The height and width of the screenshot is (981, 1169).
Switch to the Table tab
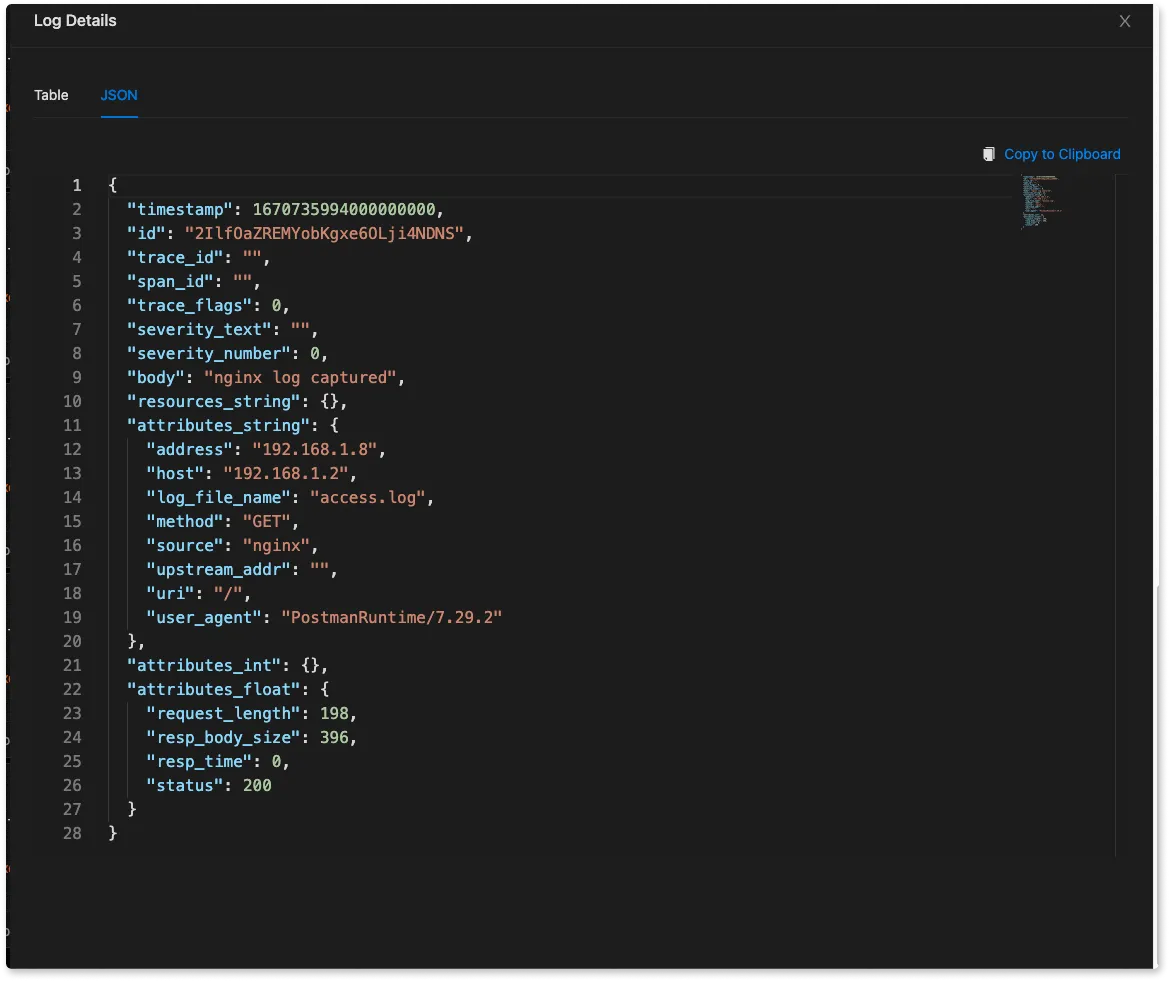(51, 95)
